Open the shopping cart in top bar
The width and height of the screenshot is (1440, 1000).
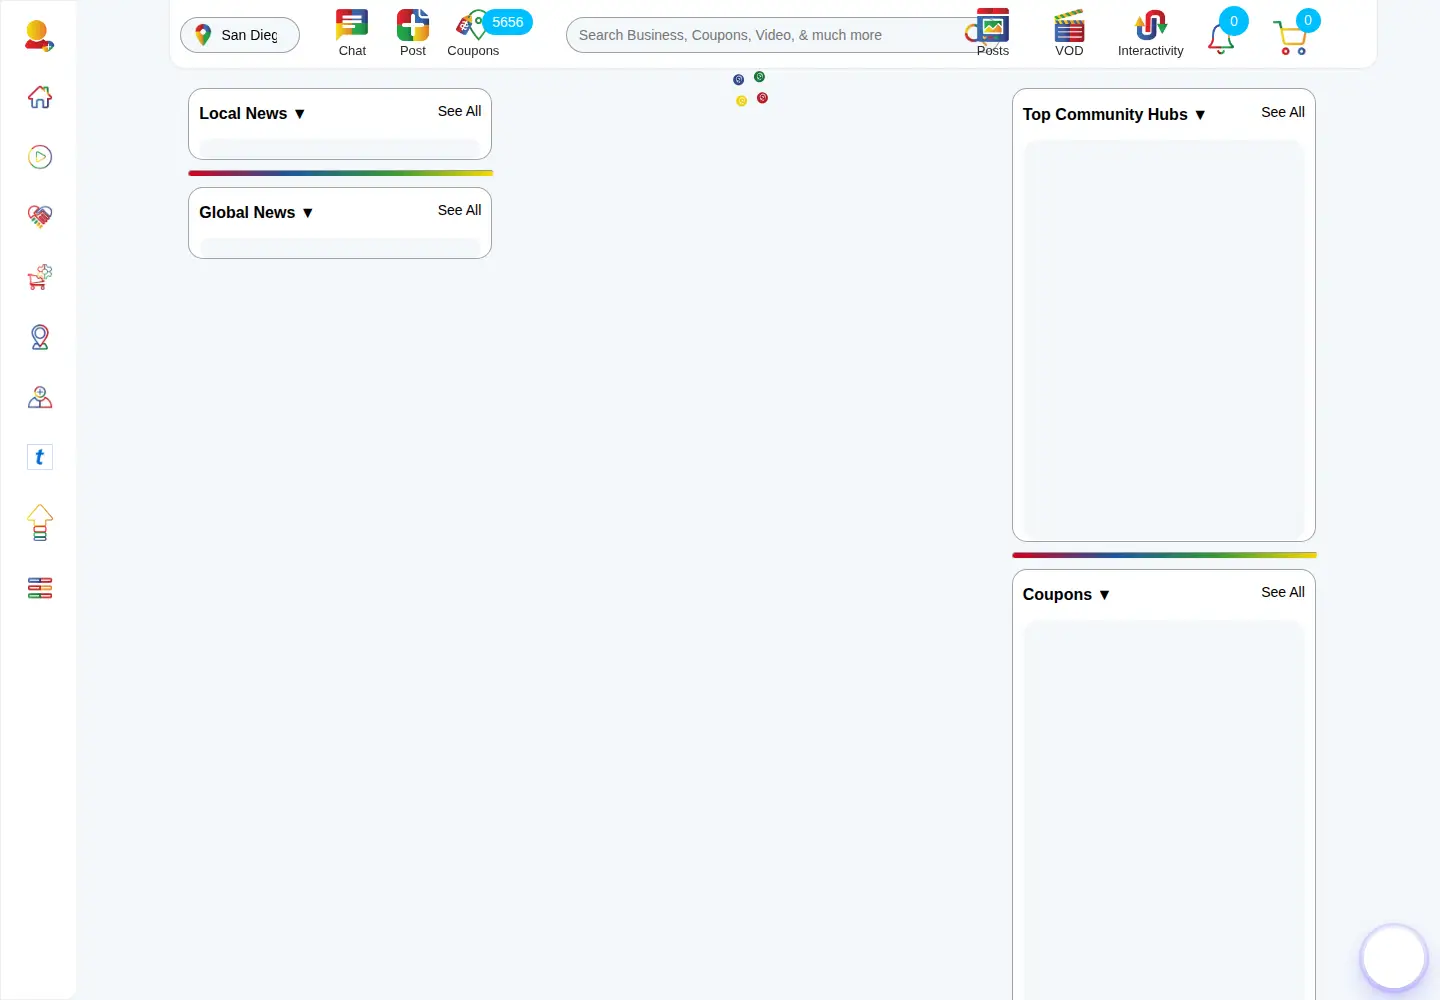tap(1290, 38)
